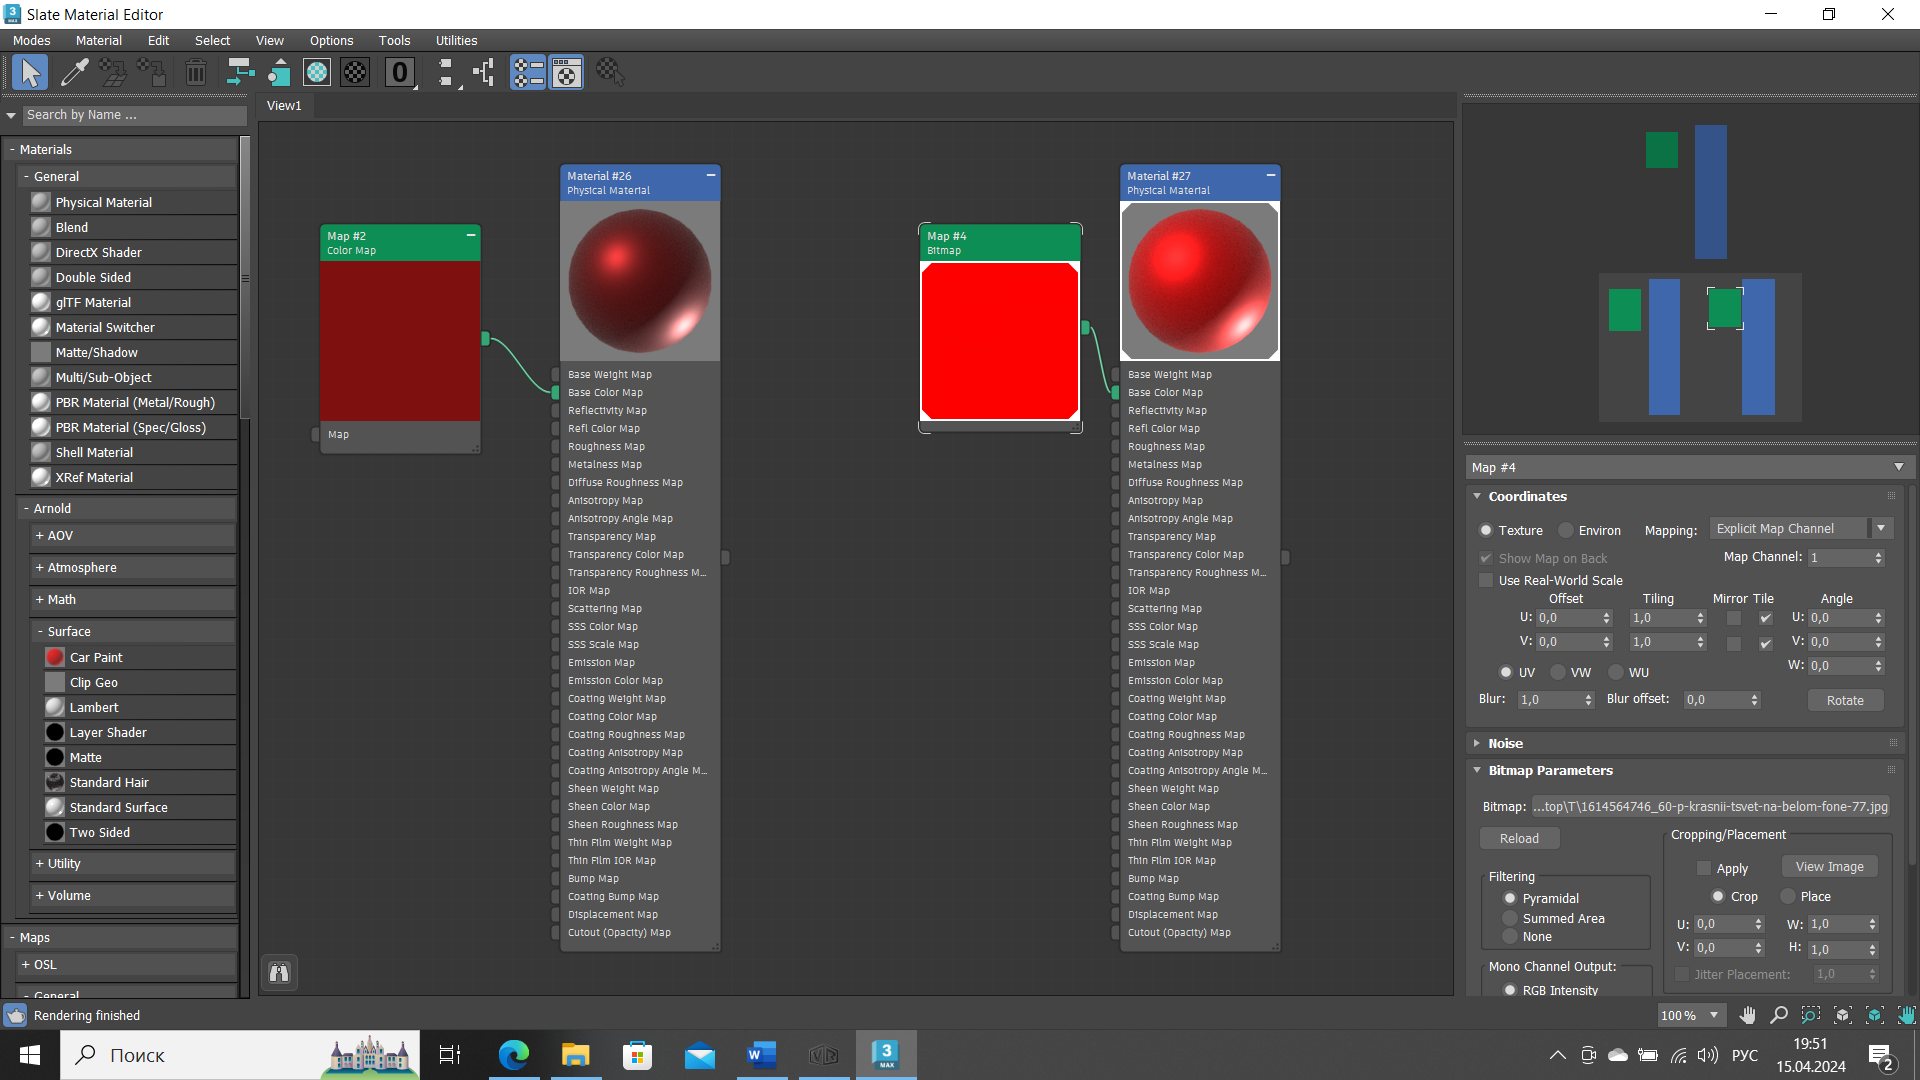Activate the Pan hand tool at bottom

click(1748, 1015)
